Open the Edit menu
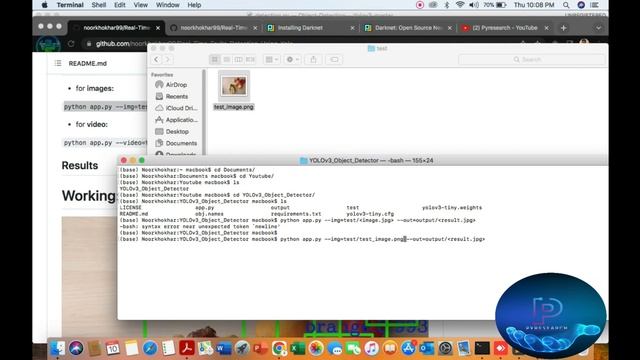 coord(120,5)
